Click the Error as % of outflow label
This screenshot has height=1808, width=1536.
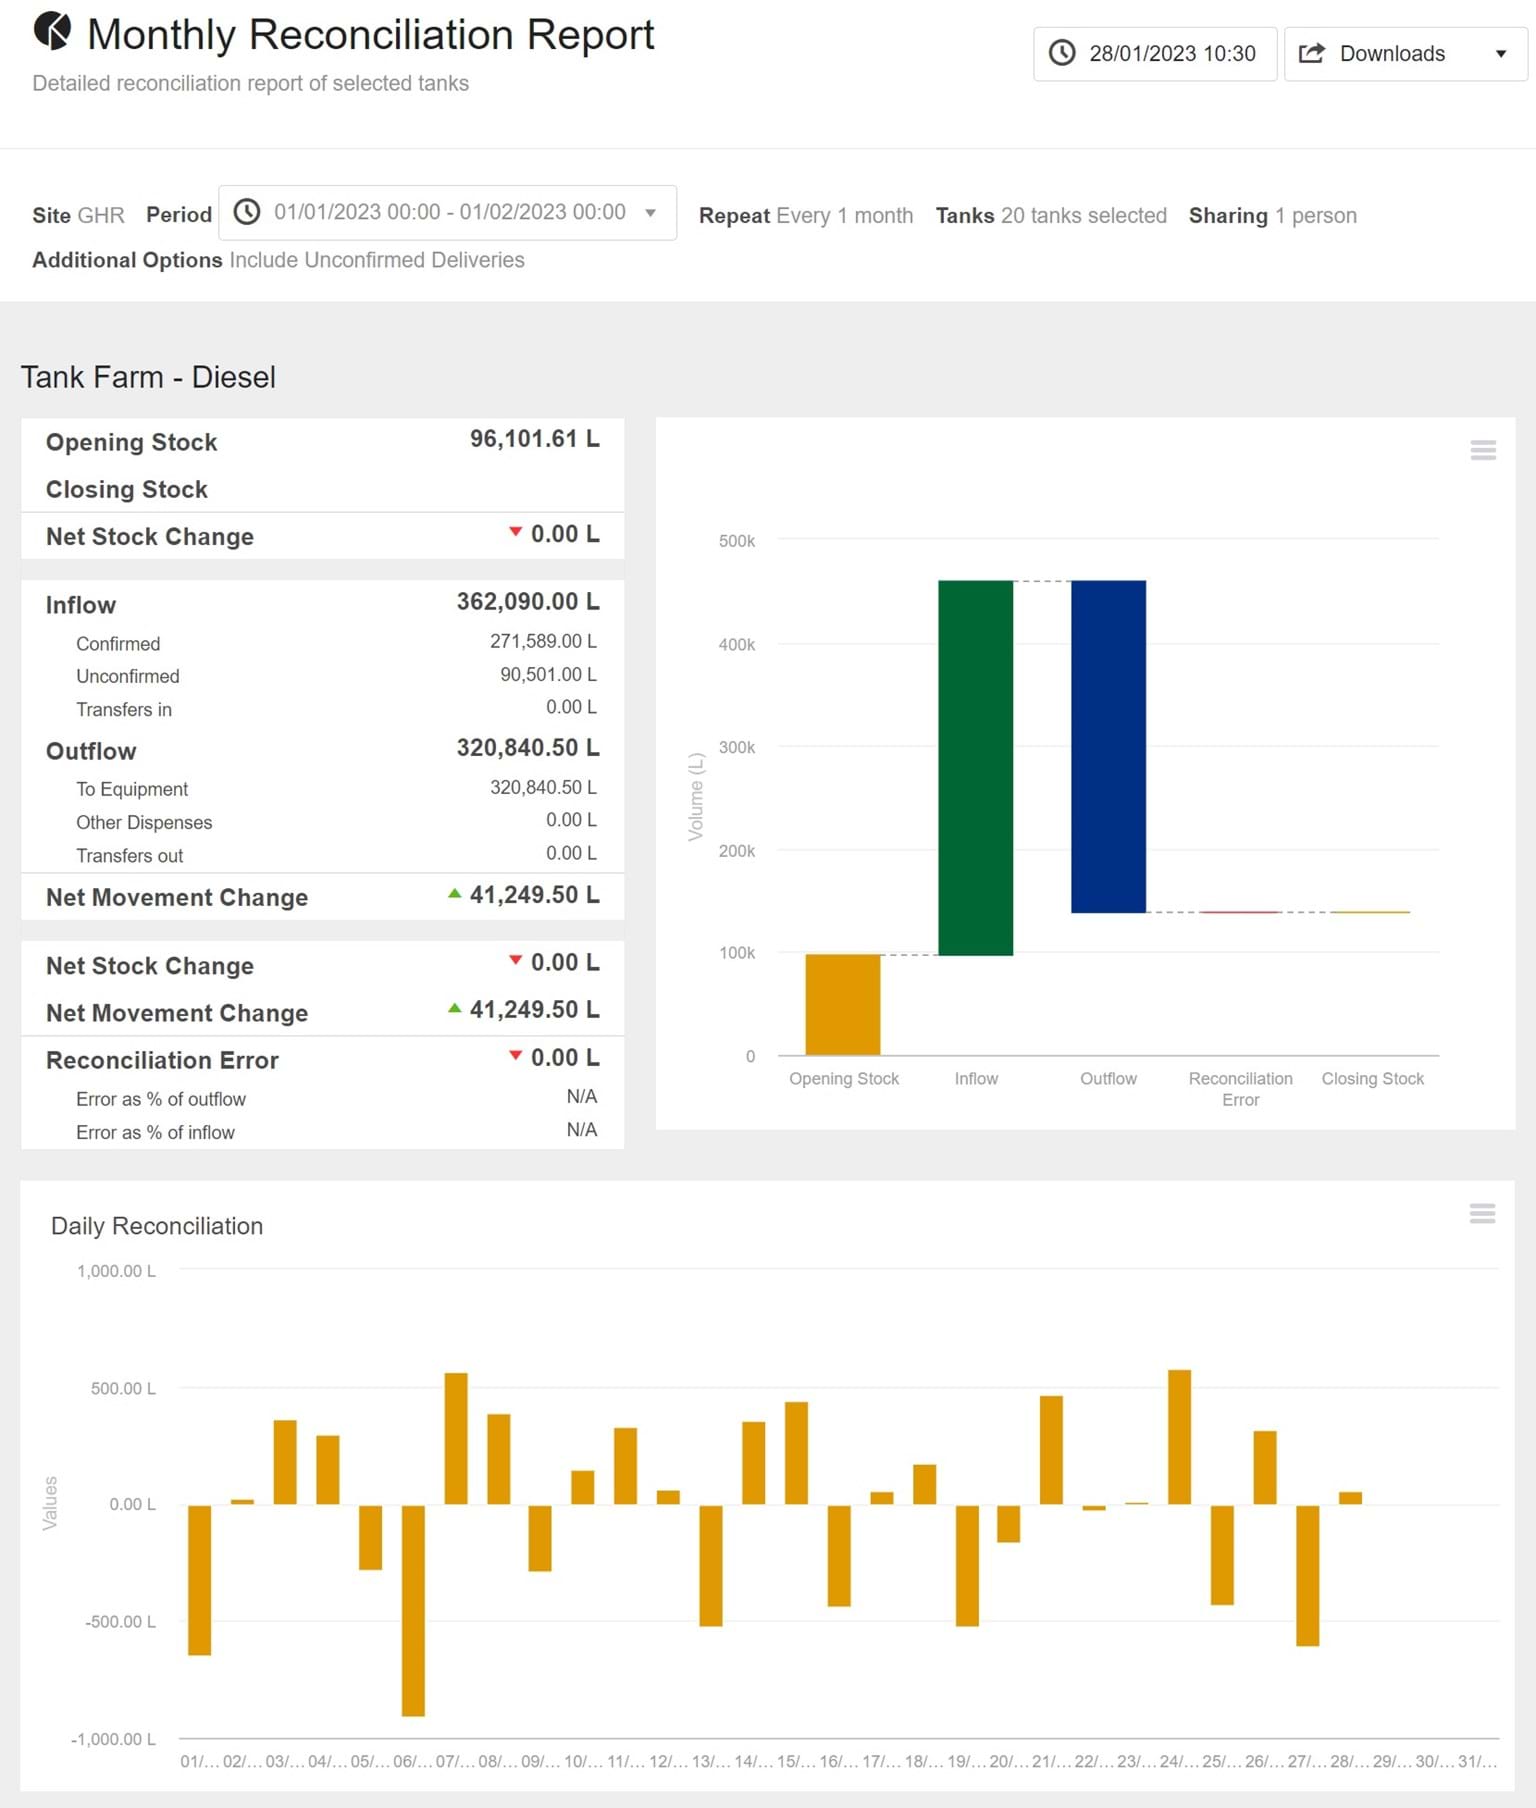click(161, 1099)
